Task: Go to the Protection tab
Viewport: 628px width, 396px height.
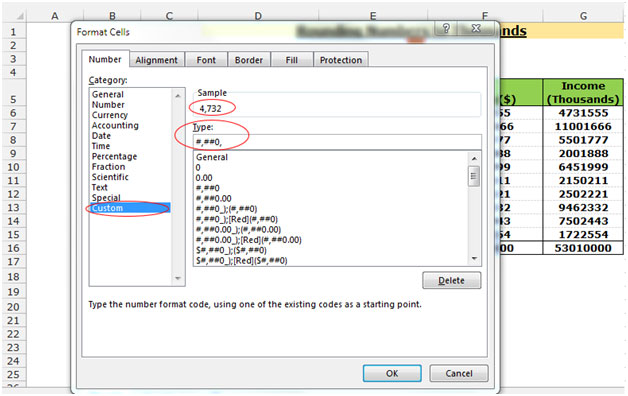Action: coord(341,60)
